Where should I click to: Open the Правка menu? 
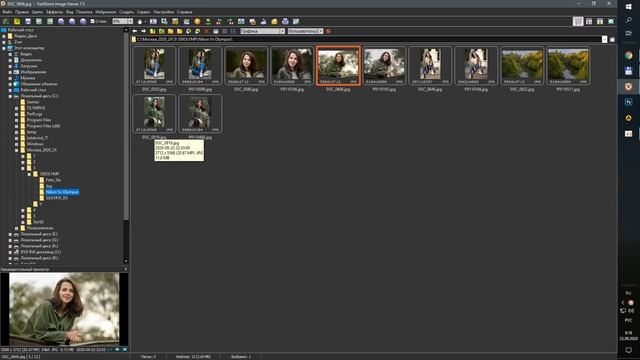point(22,12)
